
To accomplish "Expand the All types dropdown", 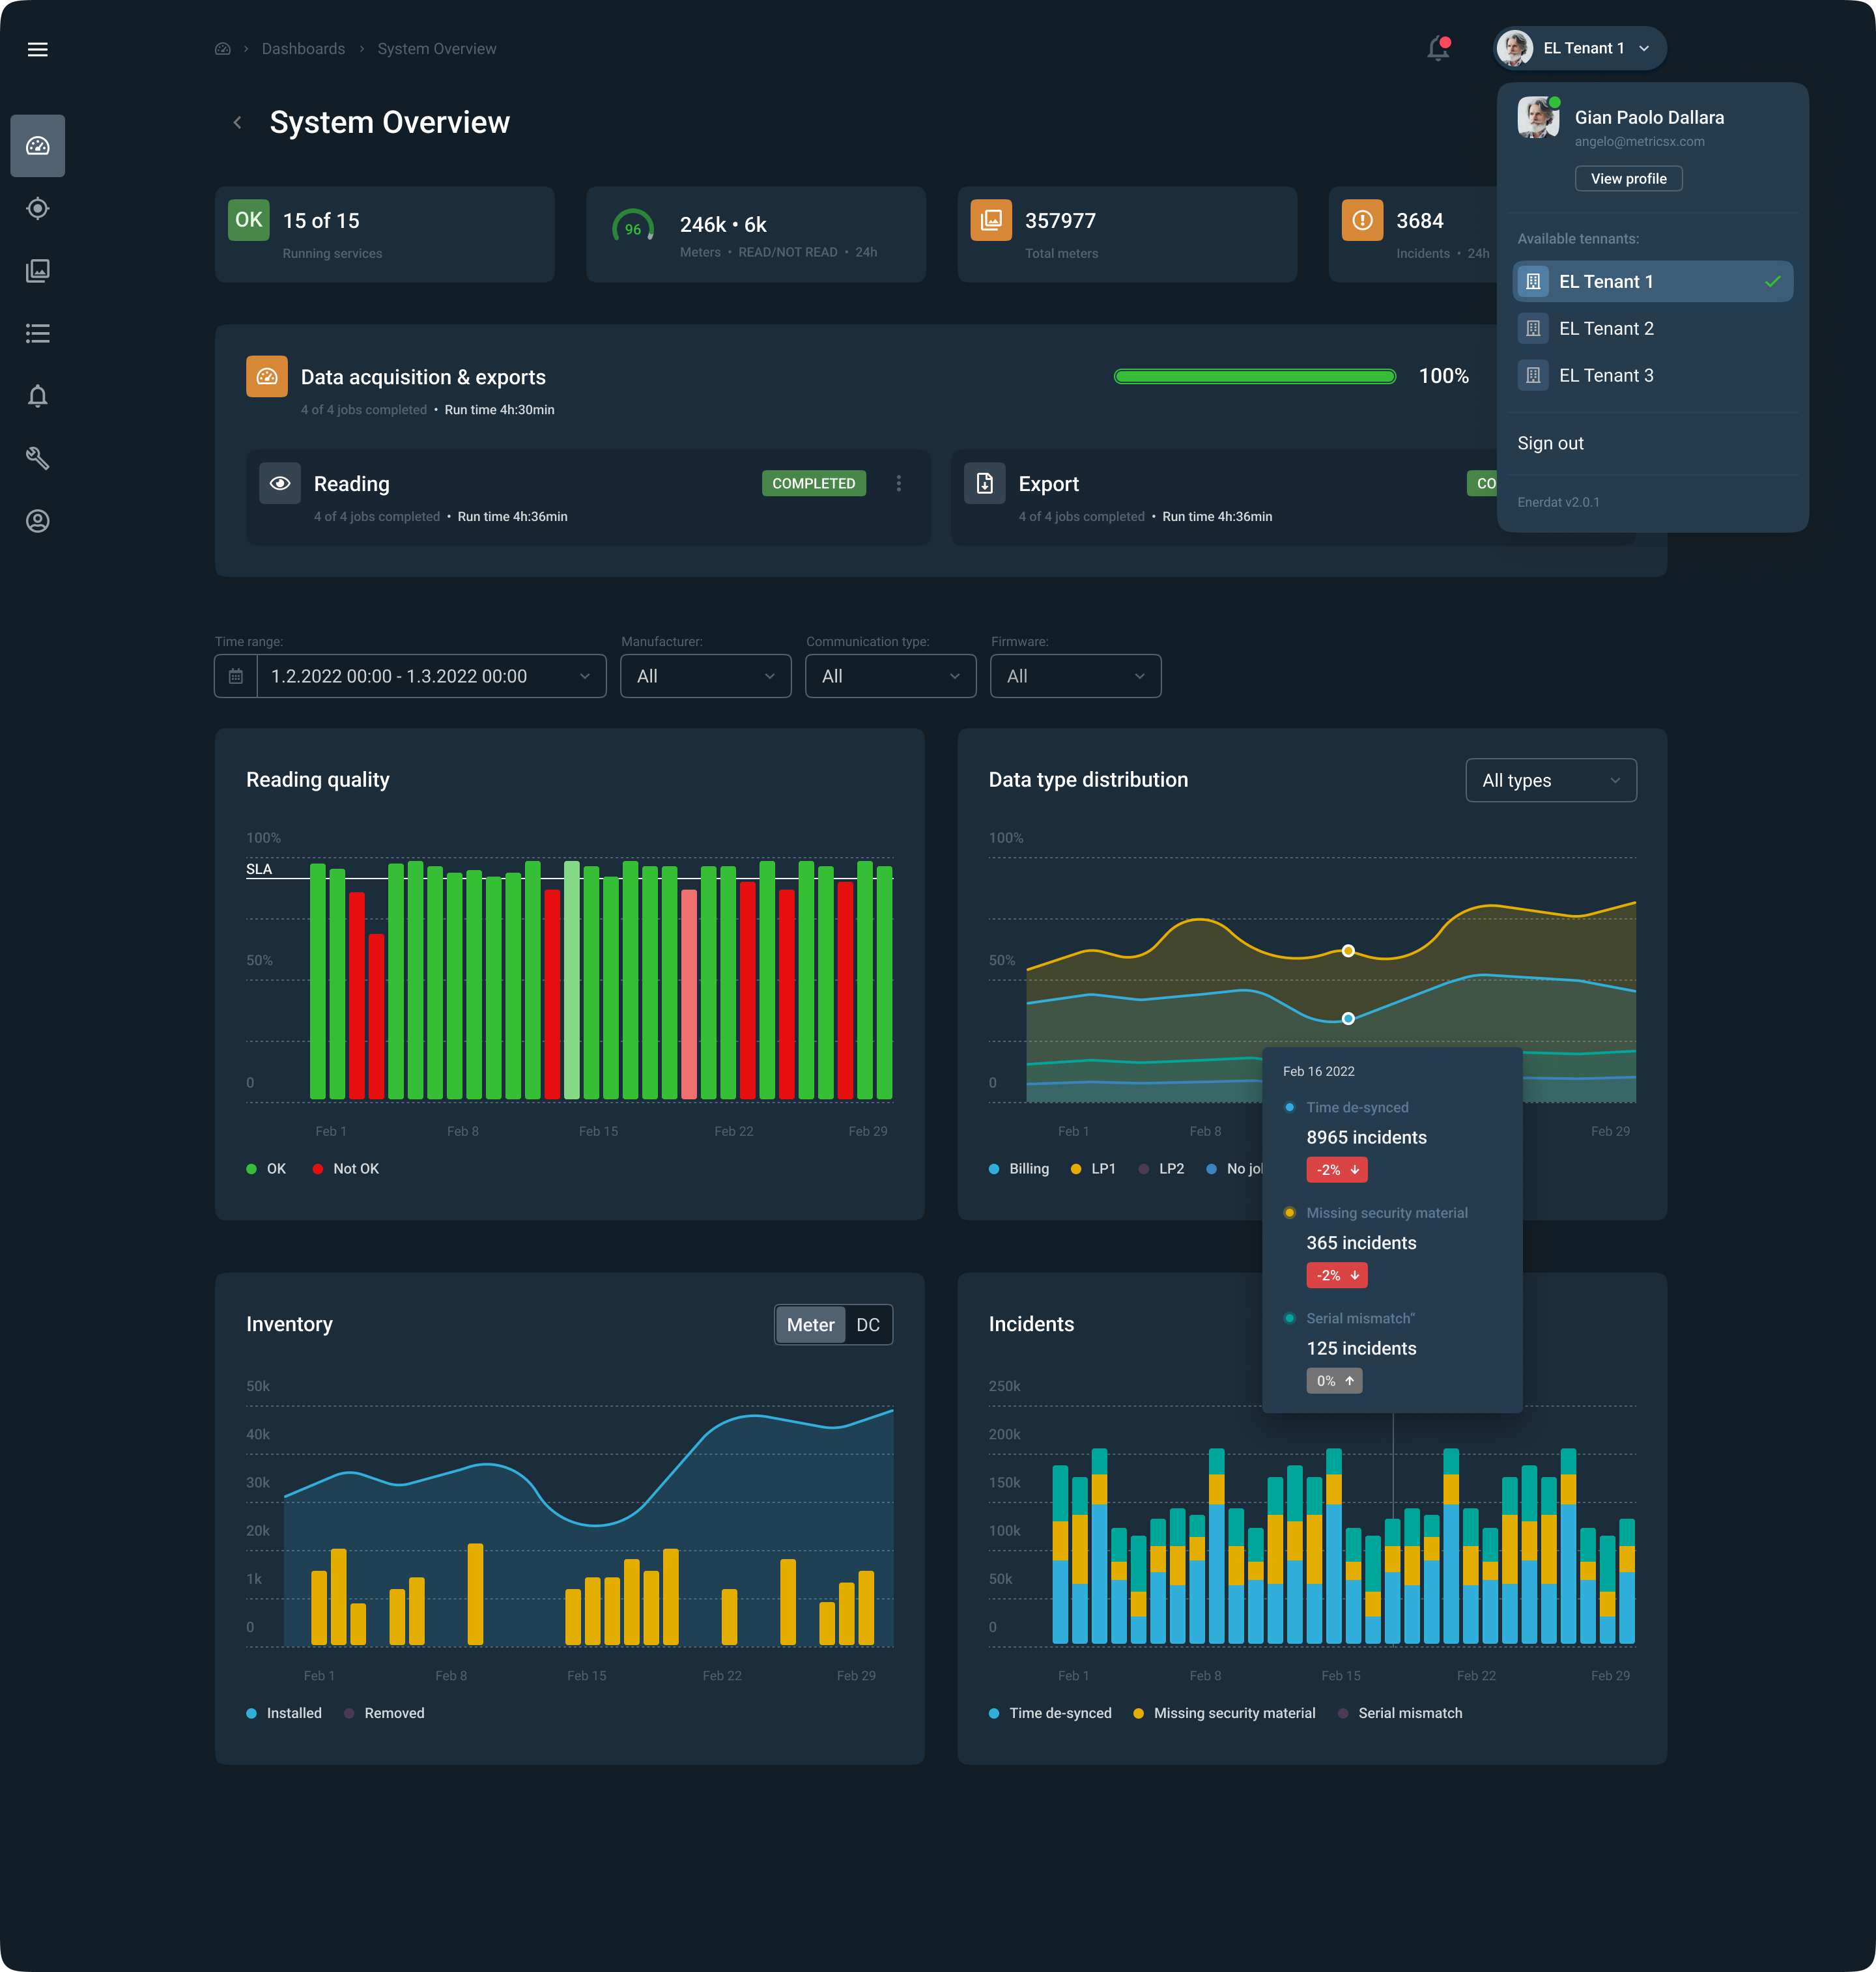I will pyautogui.click(x=1550, y=780).
